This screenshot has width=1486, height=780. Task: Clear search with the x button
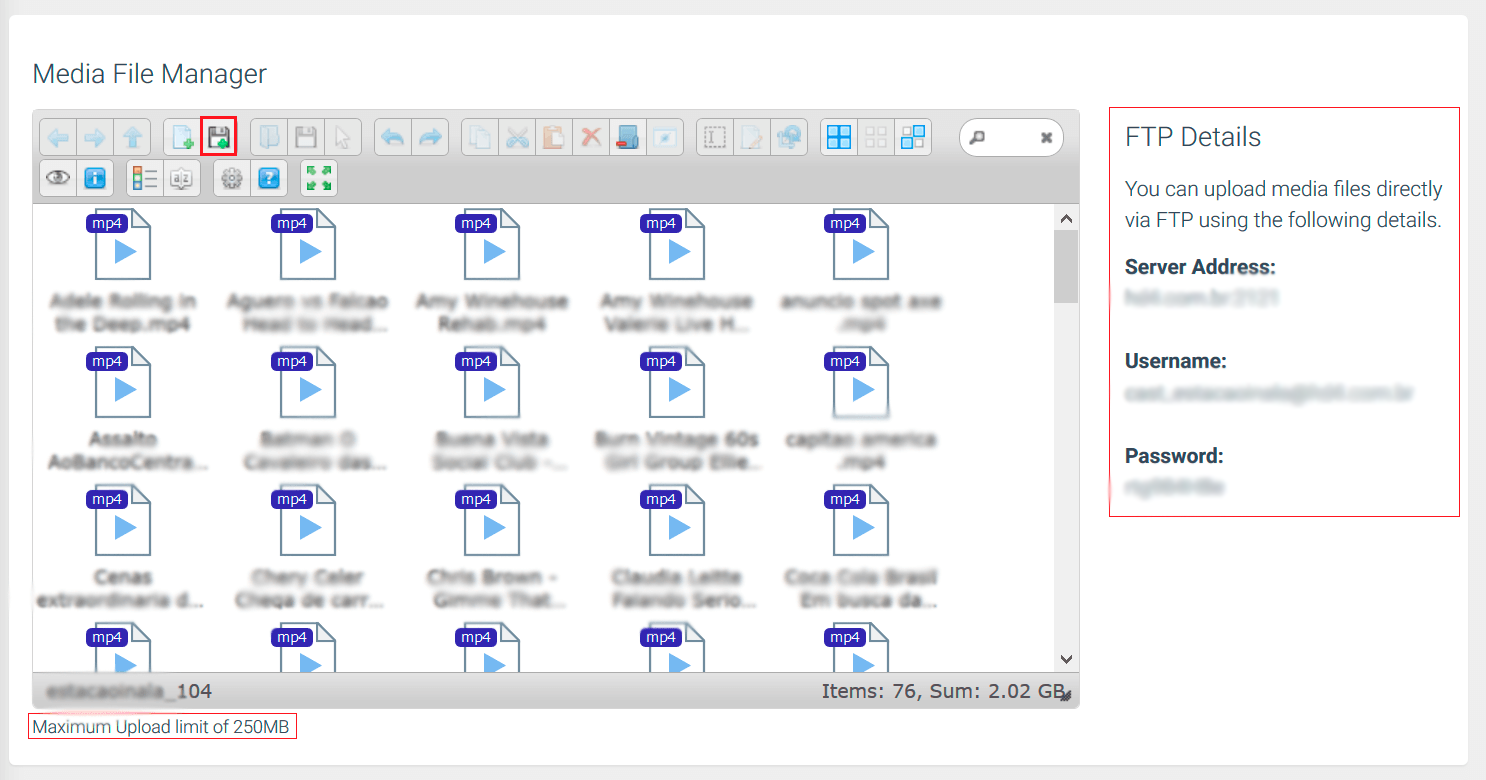[x=1046, y=138]
